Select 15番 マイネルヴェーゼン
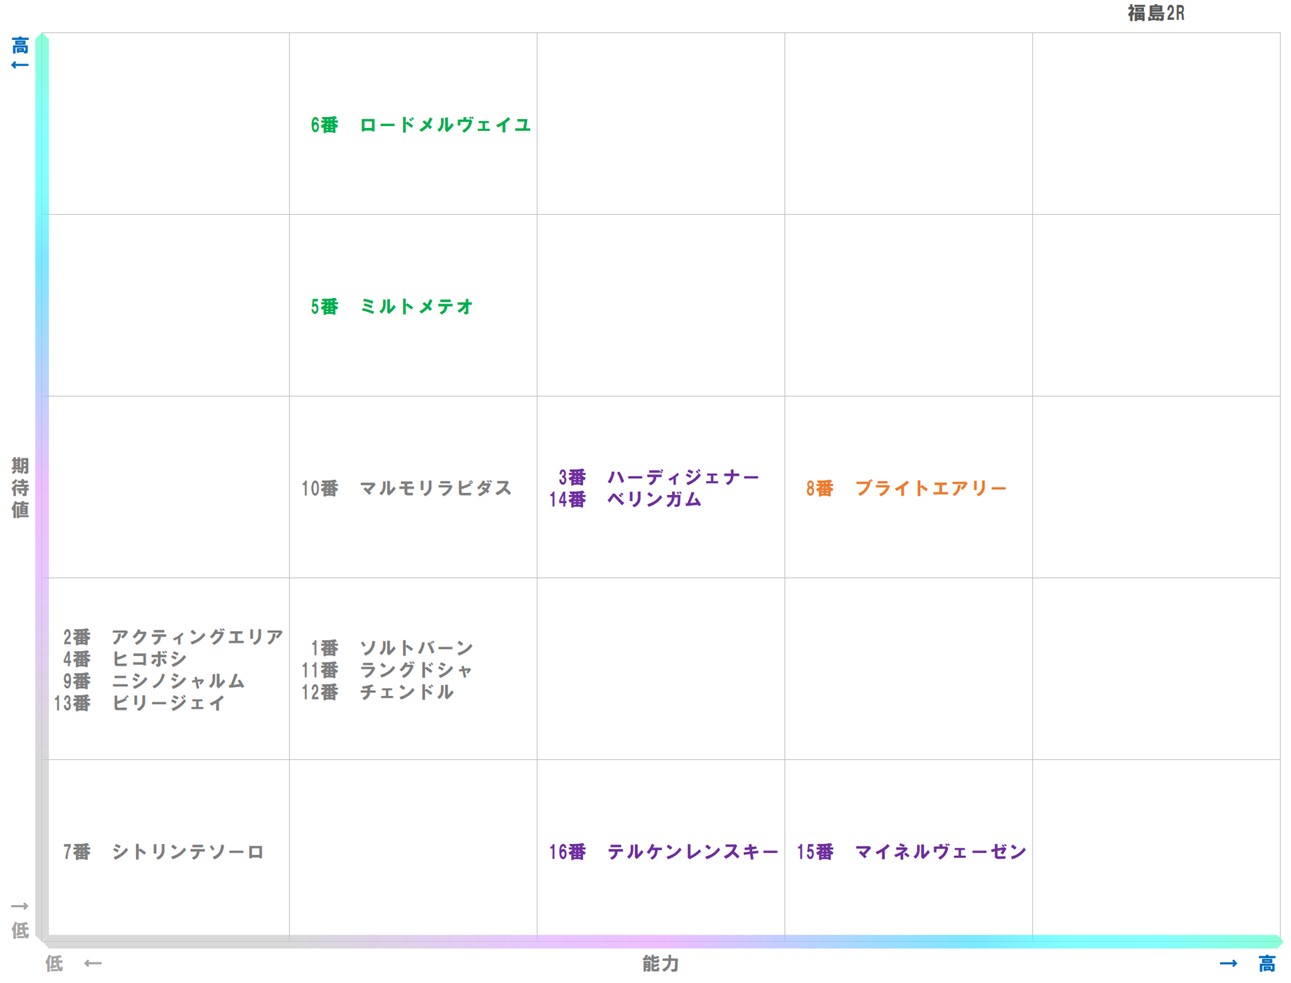Screen dimensions: 1291x983 click(910, 852)
